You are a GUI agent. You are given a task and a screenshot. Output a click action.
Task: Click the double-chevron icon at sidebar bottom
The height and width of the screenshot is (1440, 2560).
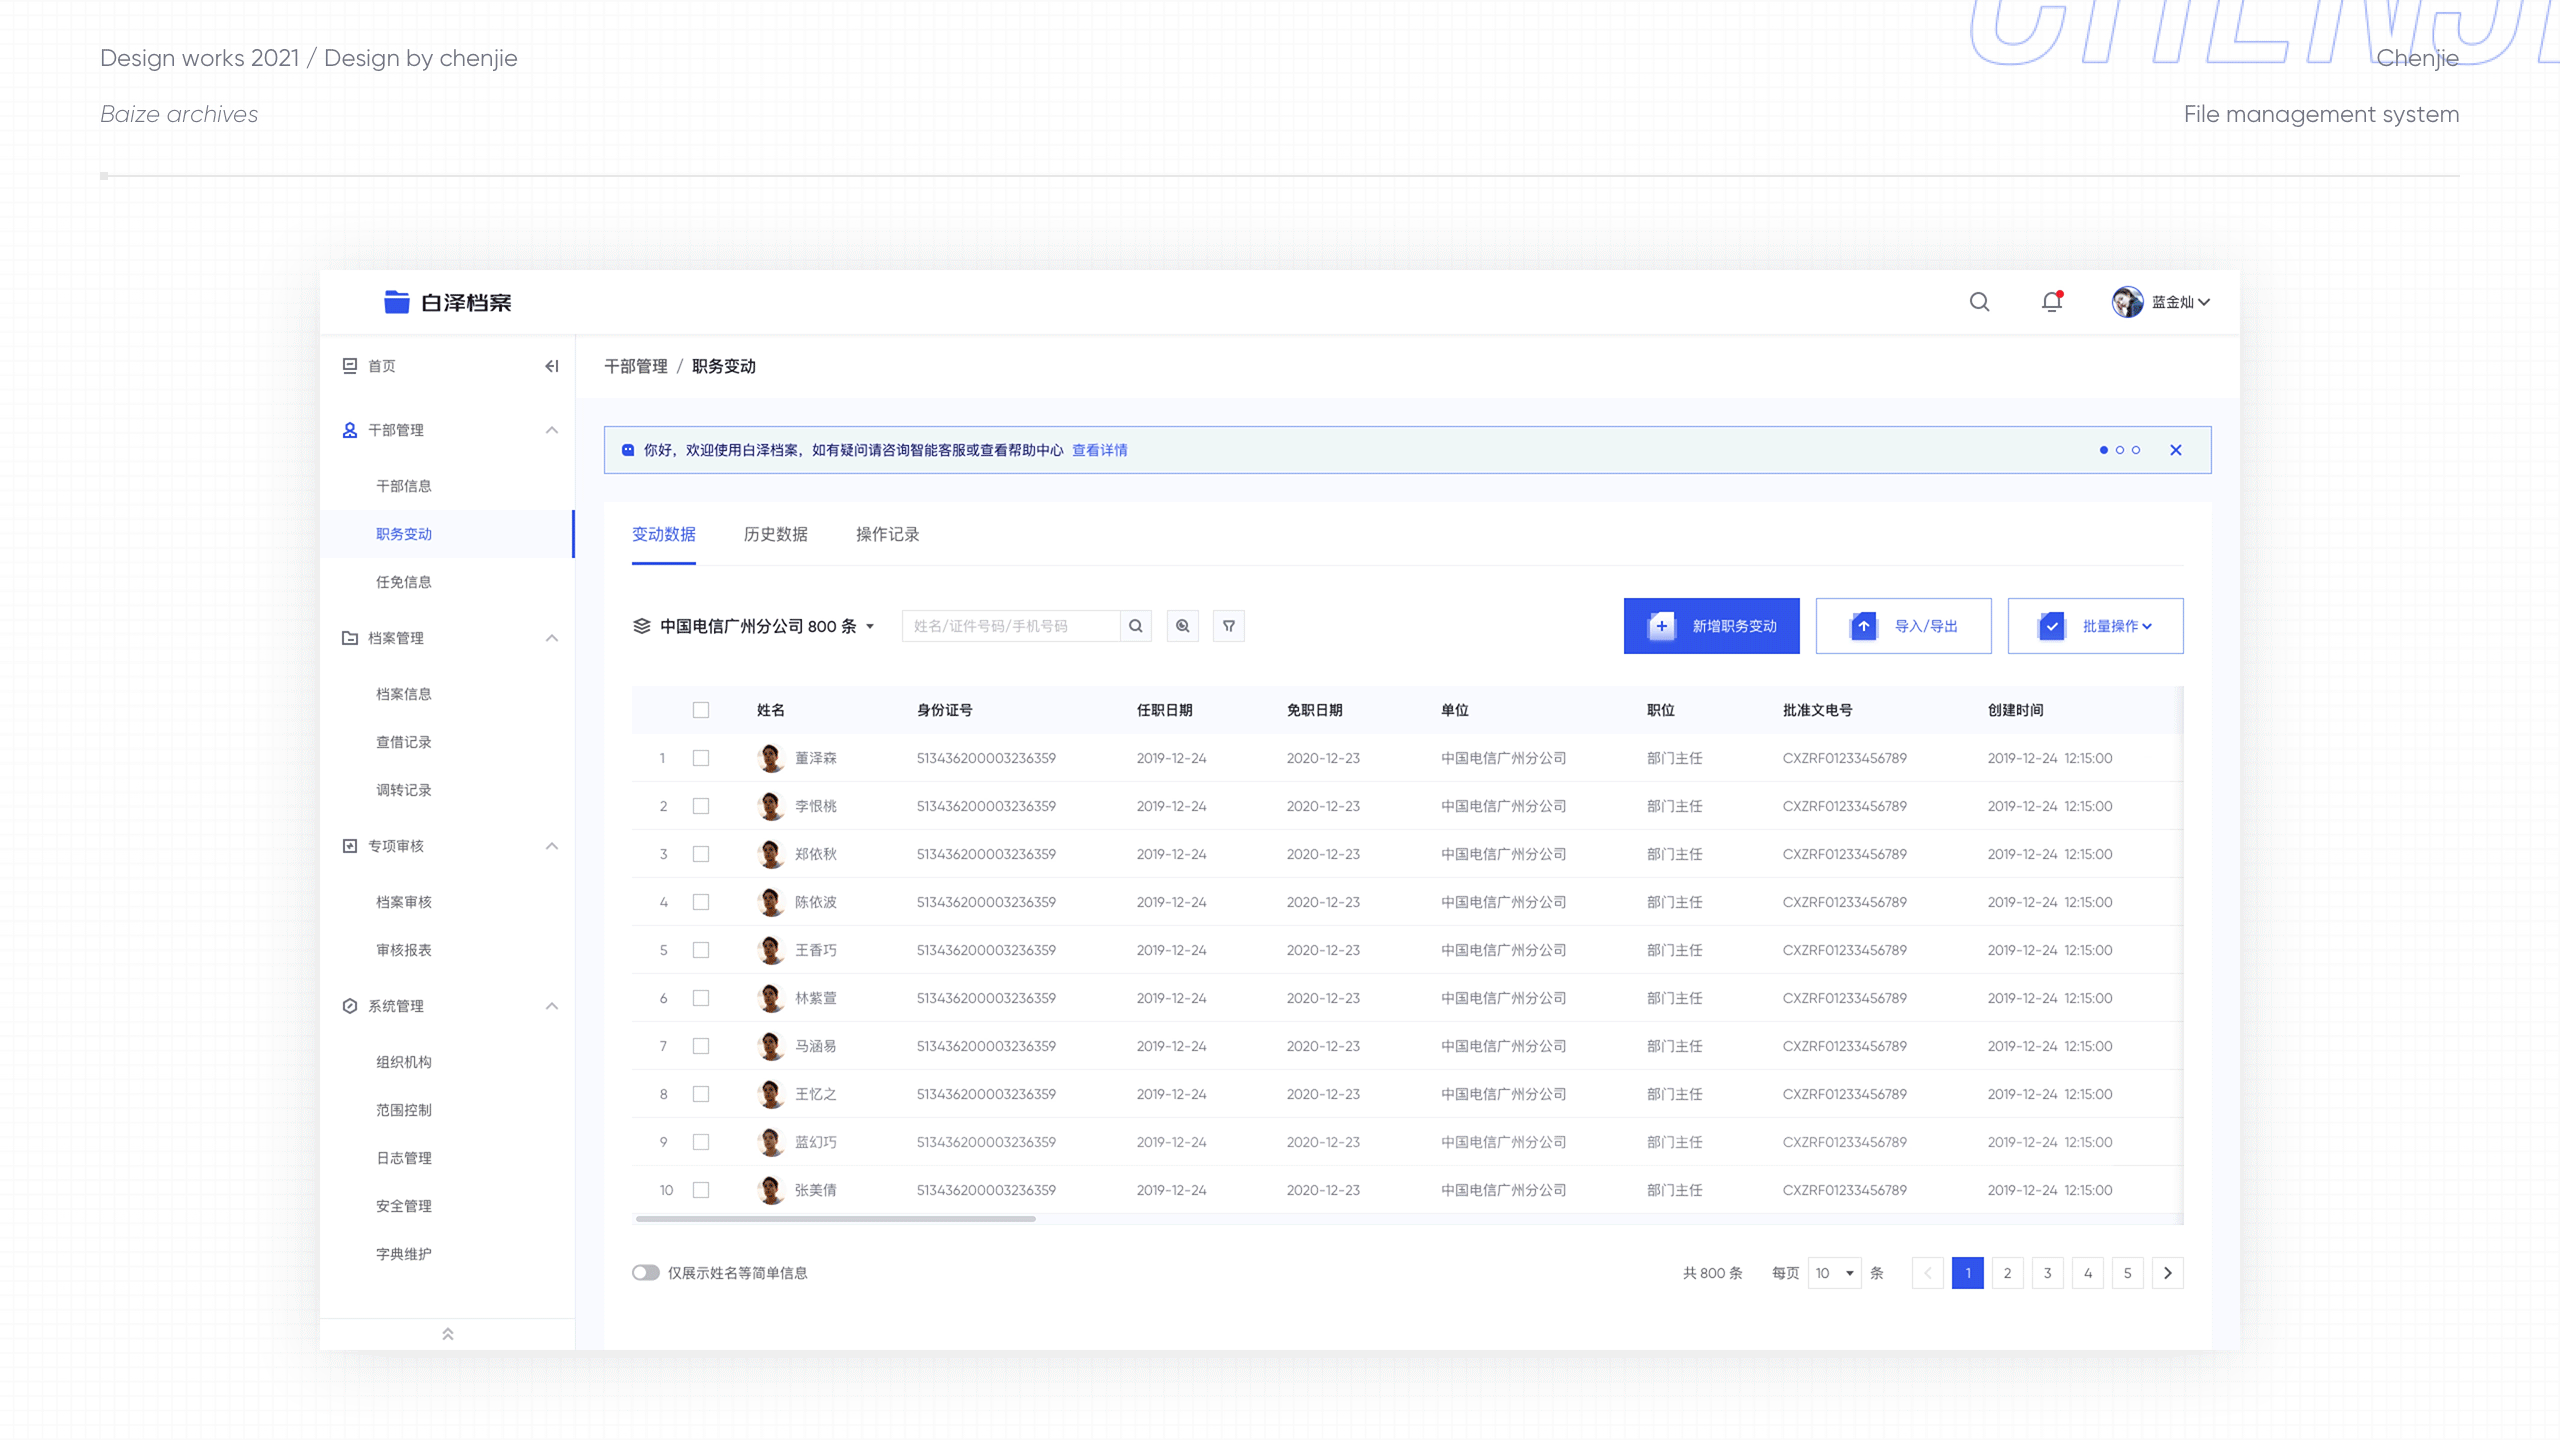click(x=448, y=1334)
